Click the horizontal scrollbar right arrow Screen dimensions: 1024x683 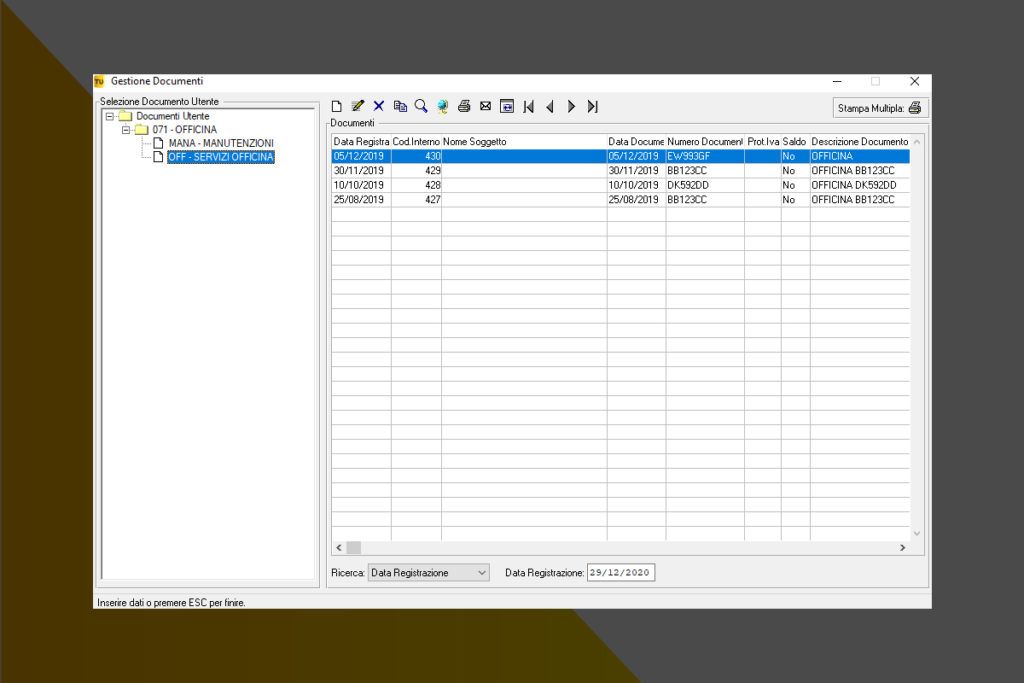pyautogui.click(x=903, y=548)
